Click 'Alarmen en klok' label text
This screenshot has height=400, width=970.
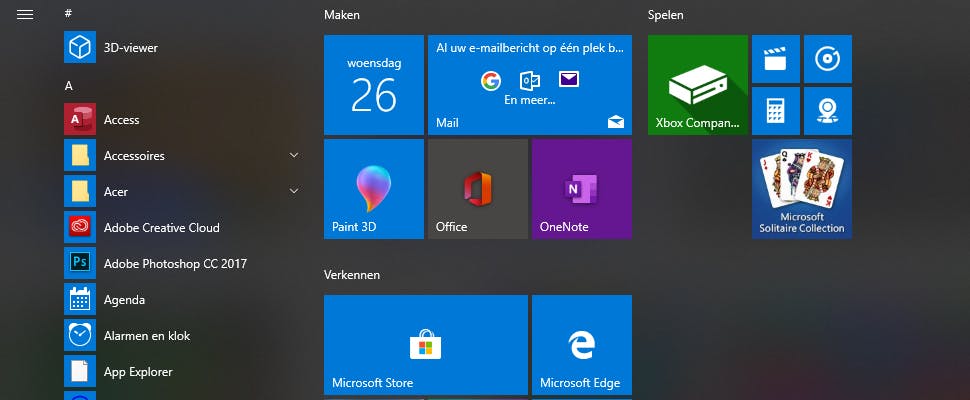(147, 336)
